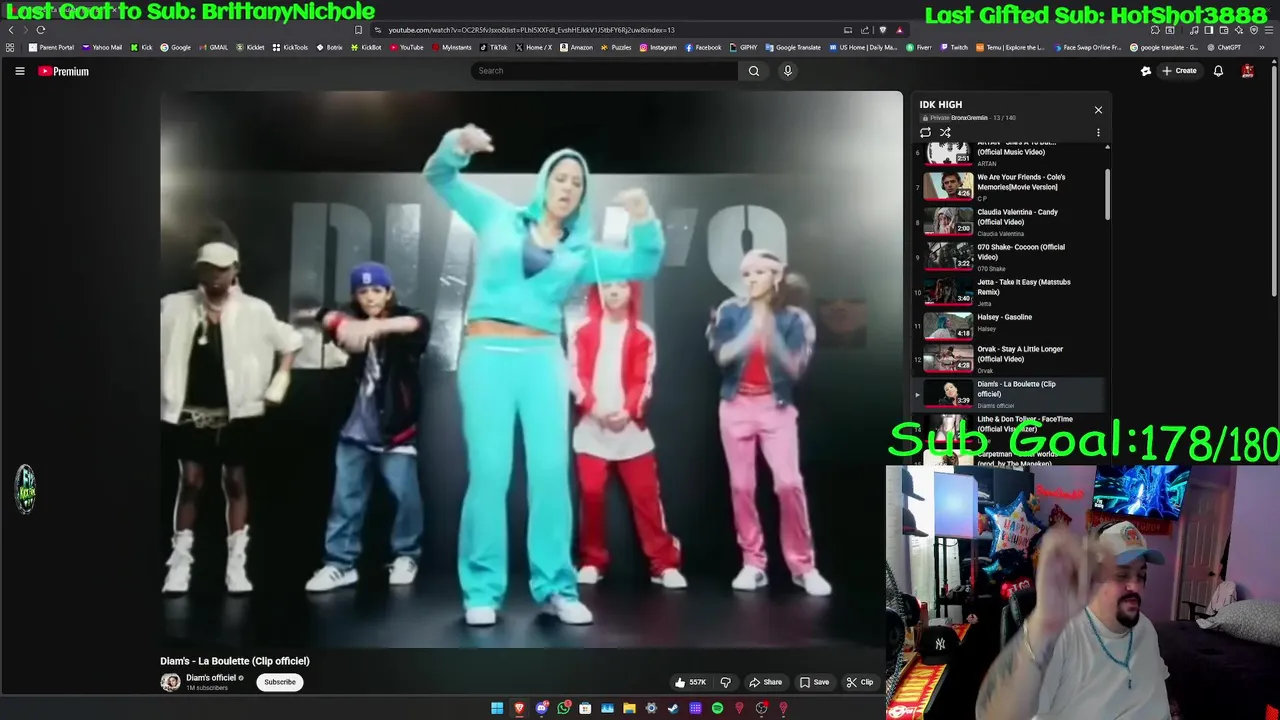Switch to Brave in the taskbar
Screen dimensions: 1280x720
pyautogui.click(x=519, y=708)
